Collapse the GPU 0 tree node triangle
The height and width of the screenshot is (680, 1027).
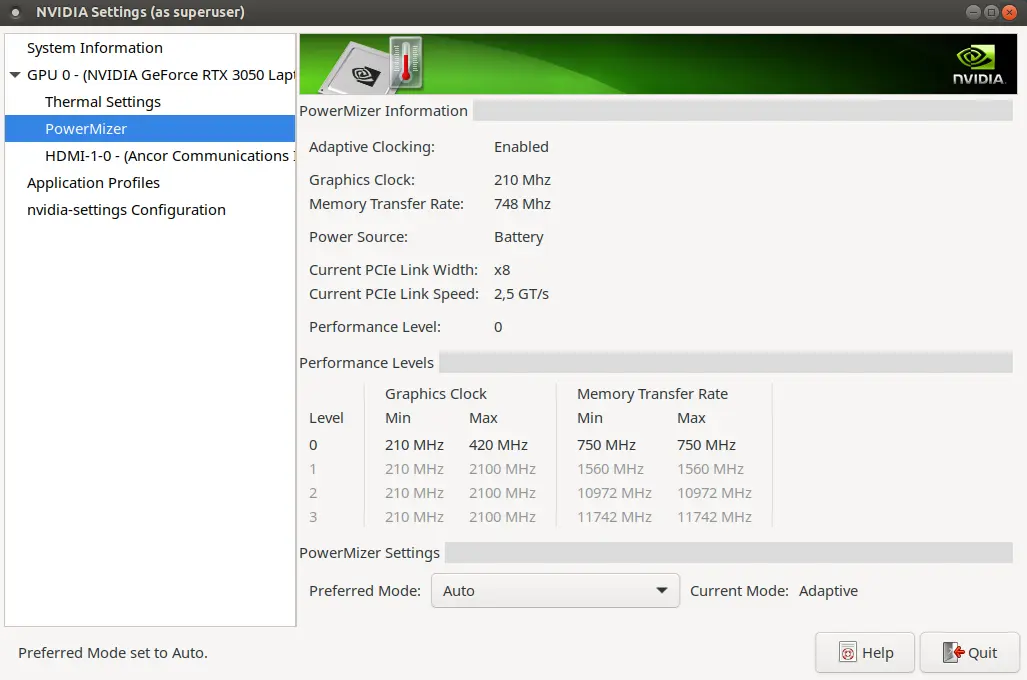(x=15, y=75)
